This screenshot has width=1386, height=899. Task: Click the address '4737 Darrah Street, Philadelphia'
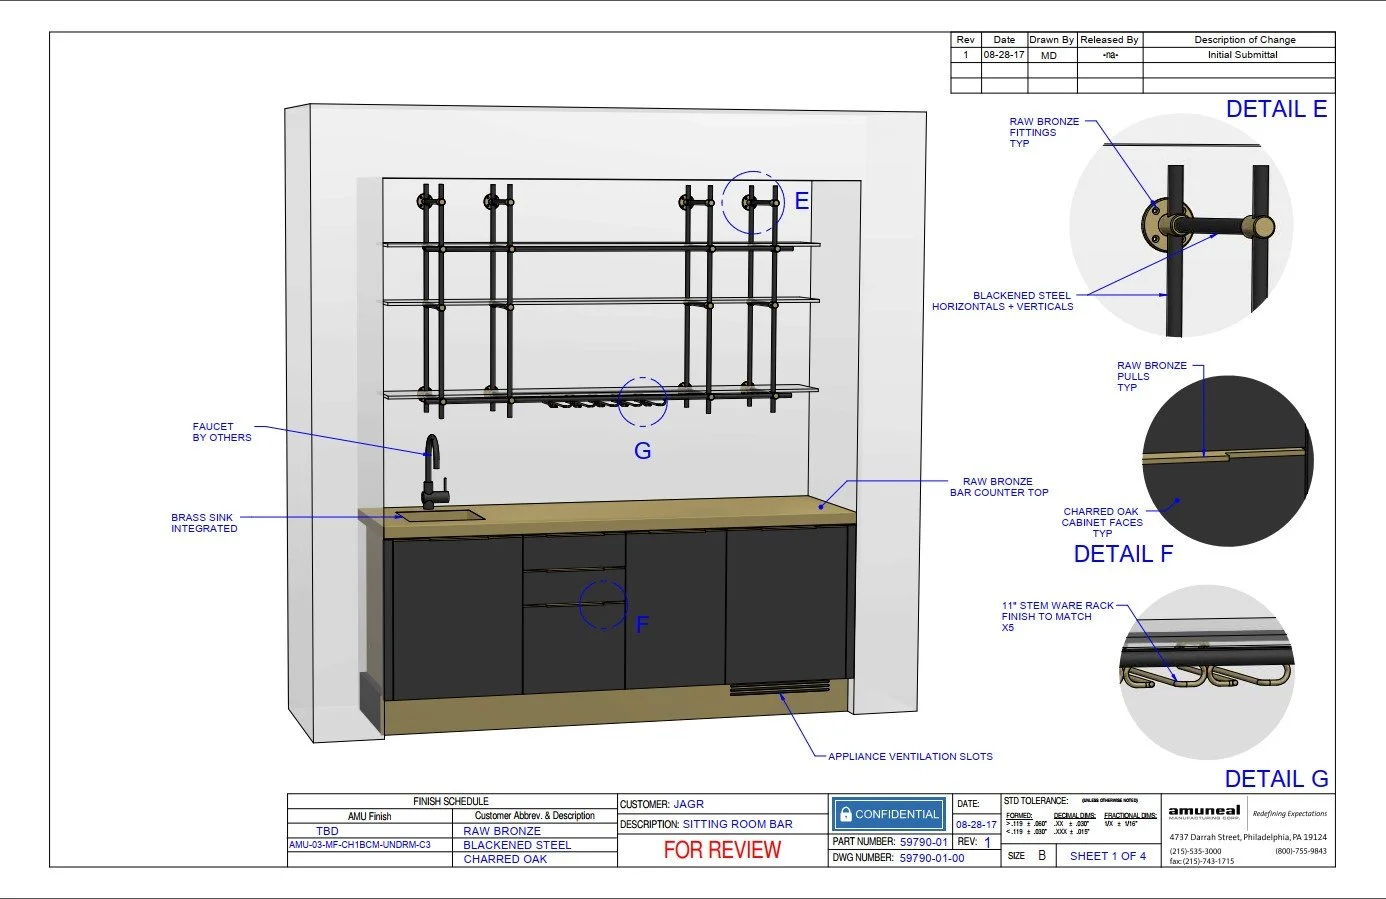click(1248, 837)
